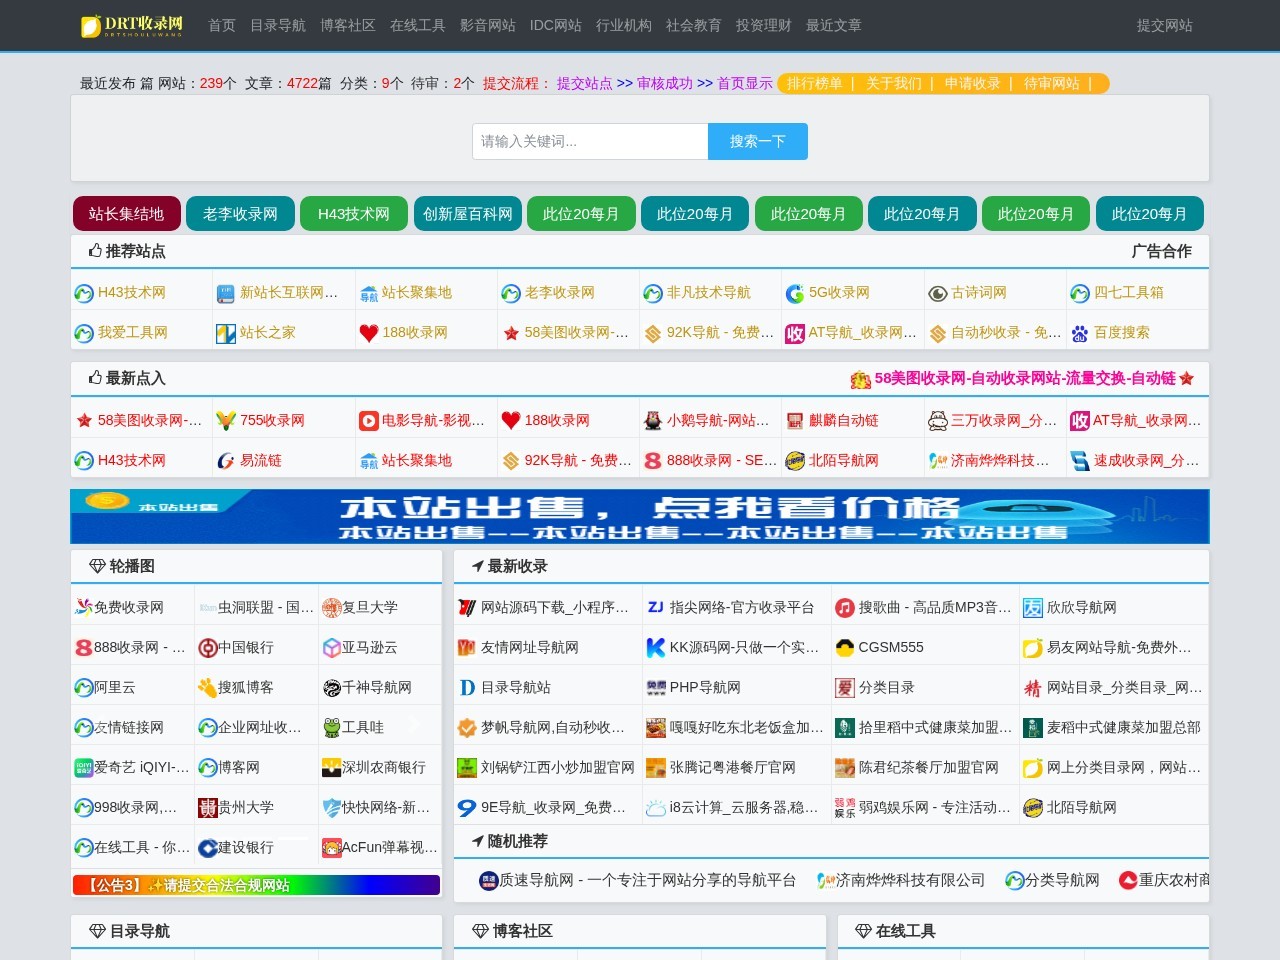Click the 建设银行 icon

(x=207, y=847)
